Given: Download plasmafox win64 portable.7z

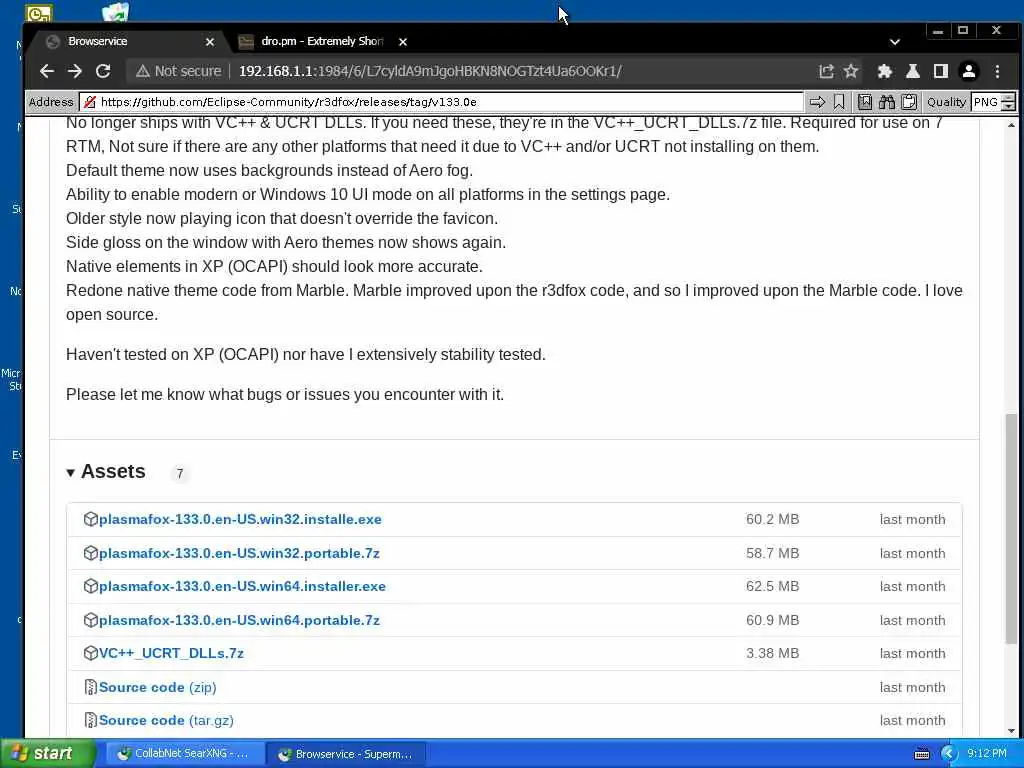Looking at the screenshot, I should 239,620.
